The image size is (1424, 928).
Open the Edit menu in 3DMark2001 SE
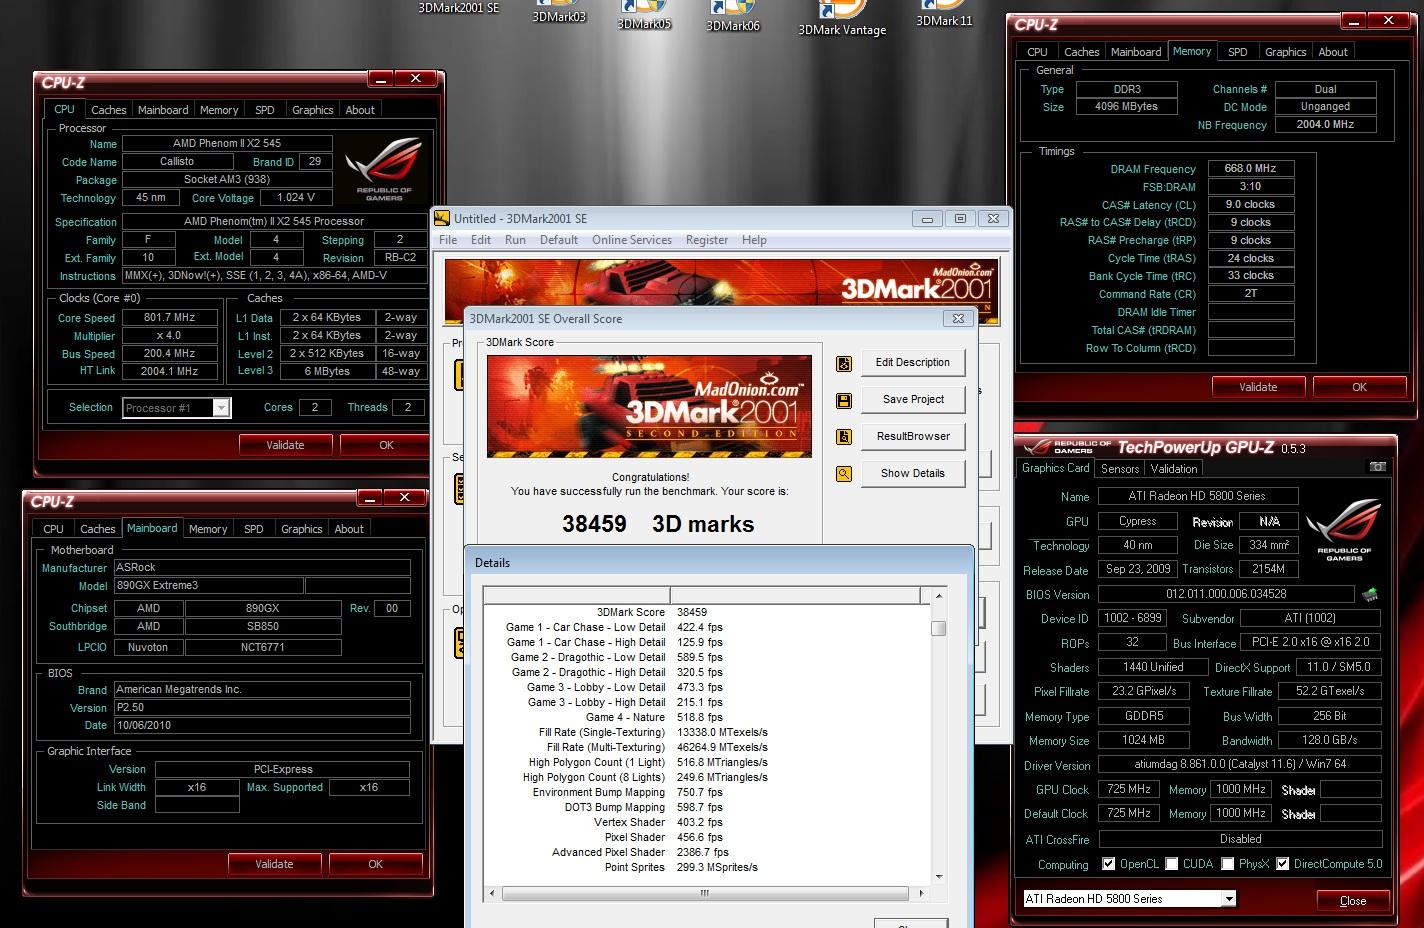point(481,240)
